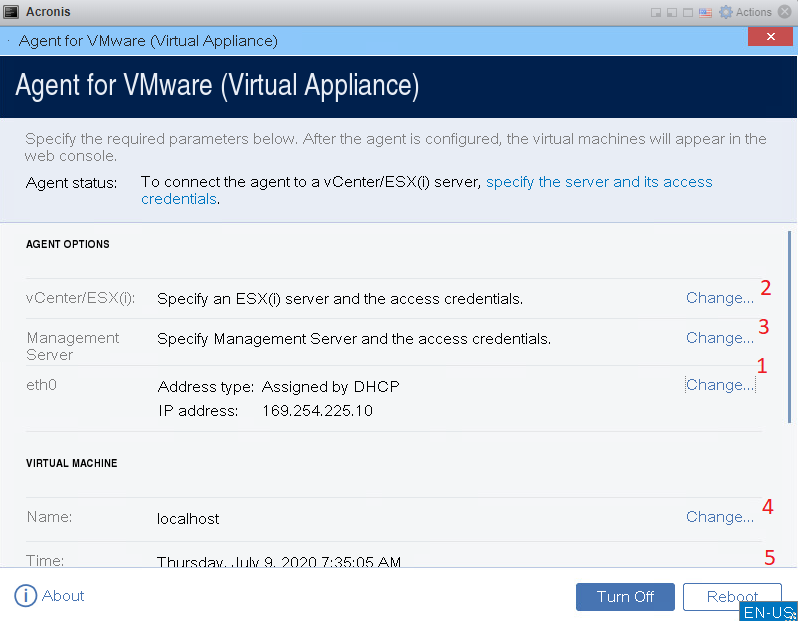Screen dimensions: 798x621
Task: Click the 'VIRTUAL MACHINE' heading
Action: pyautogui.click(x=72, y=463)
